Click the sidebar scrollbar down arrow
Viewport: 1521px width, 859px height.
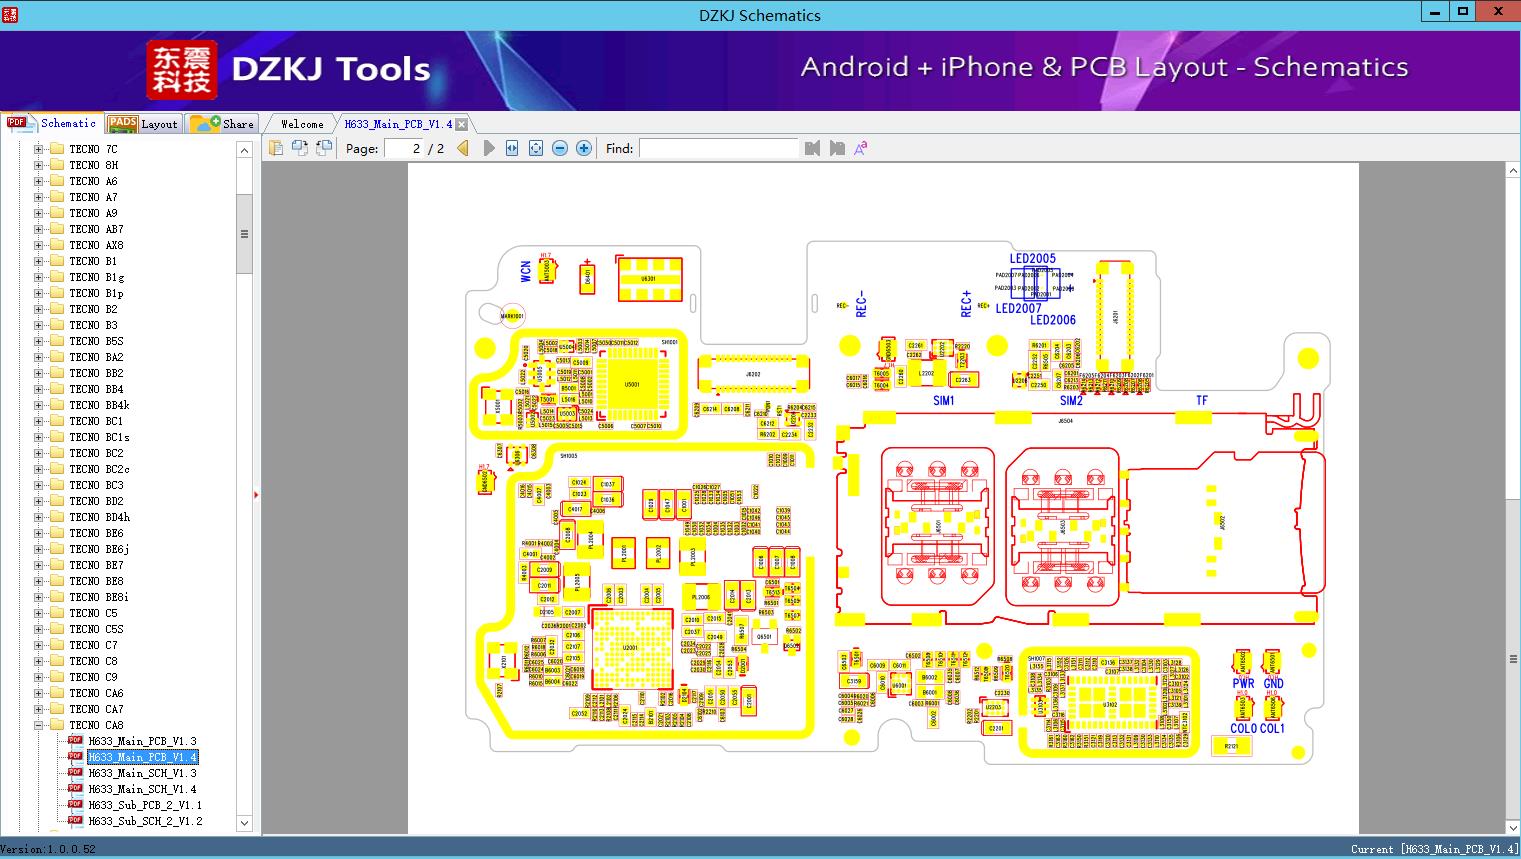coord(244,822)
